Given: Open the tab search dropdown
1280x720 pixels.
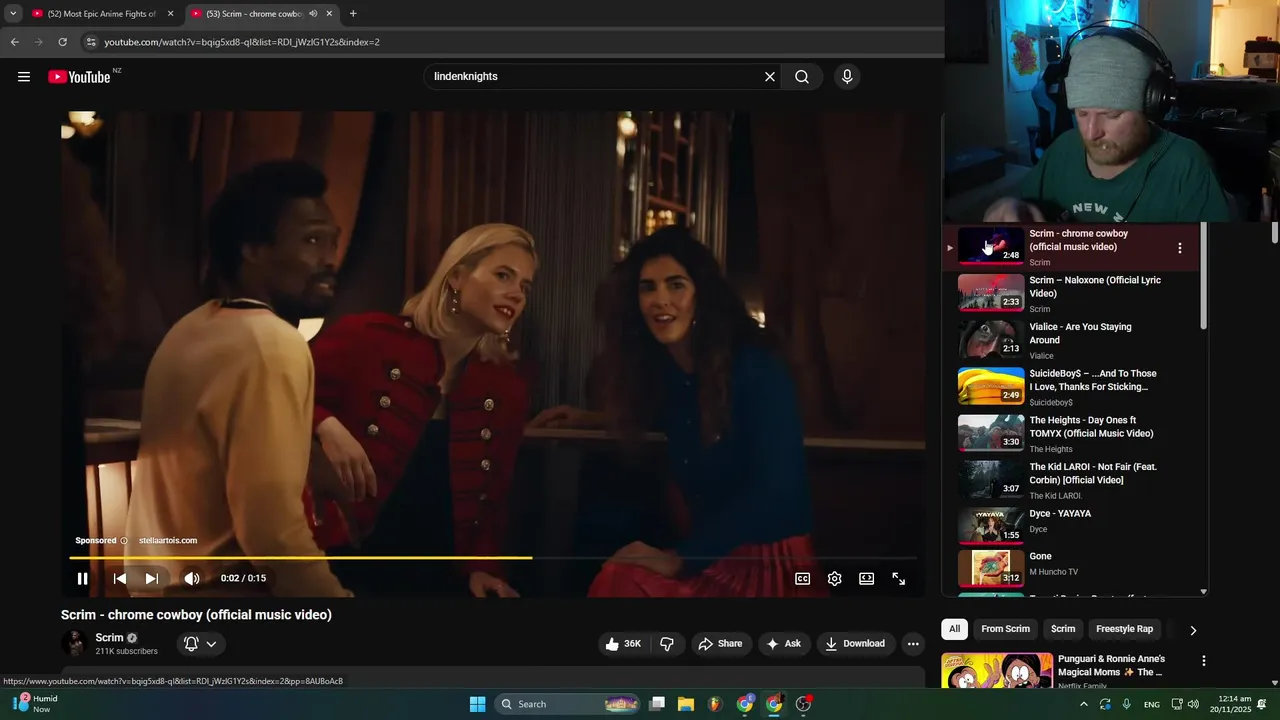Looking at the screenshot, I should [13, 14].
